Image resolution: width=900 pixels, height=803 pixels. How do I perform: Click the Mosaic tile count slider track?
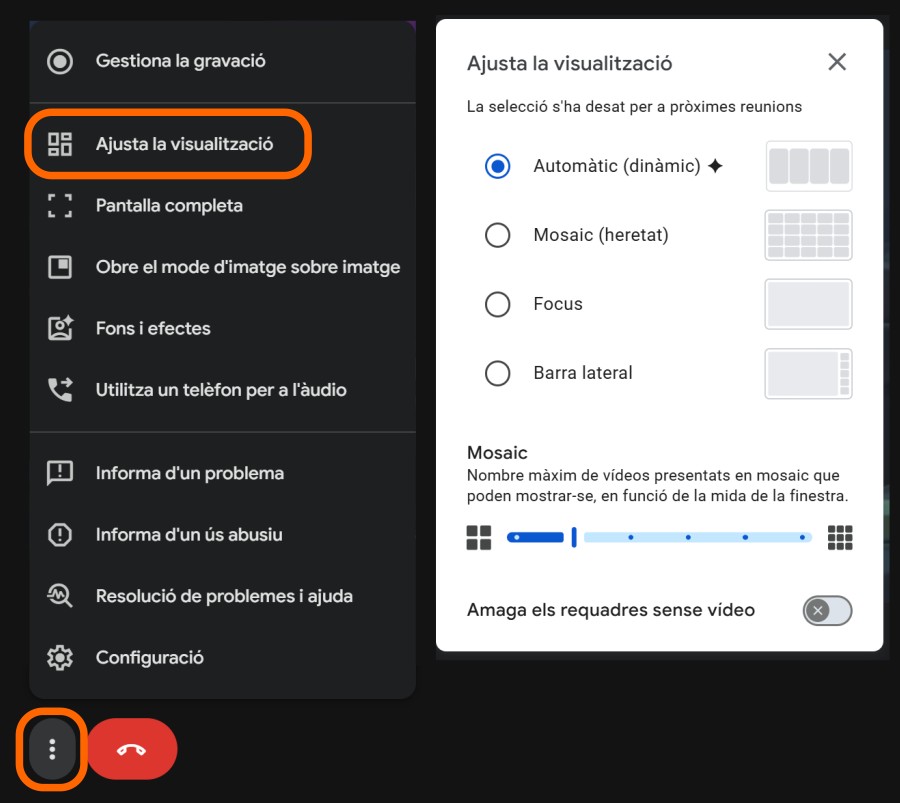pyautogui.click(x=660, y=538)
